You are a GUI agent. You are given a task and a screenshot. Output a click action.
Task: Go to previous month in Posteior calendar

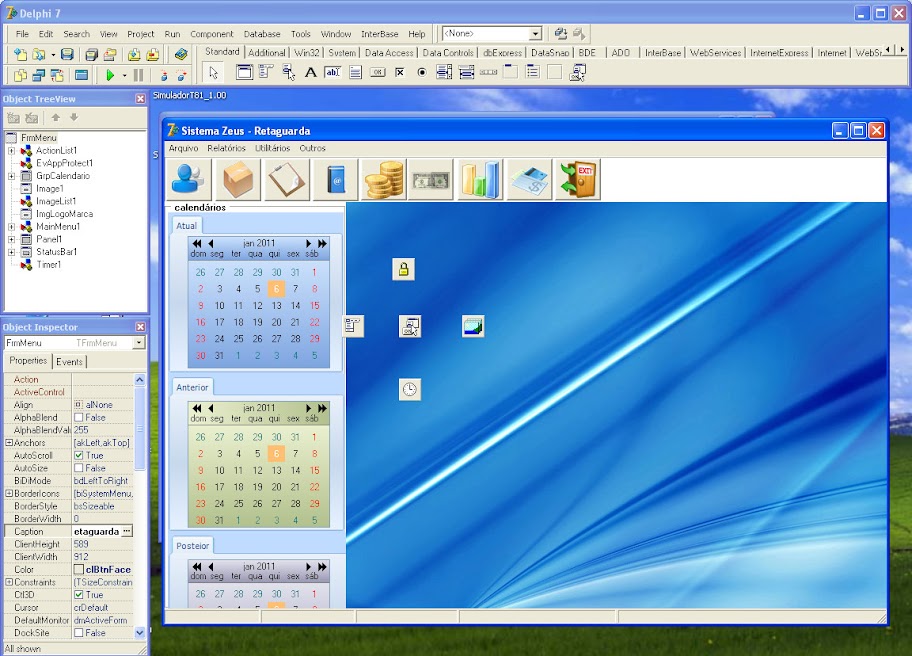coord(211,566)
